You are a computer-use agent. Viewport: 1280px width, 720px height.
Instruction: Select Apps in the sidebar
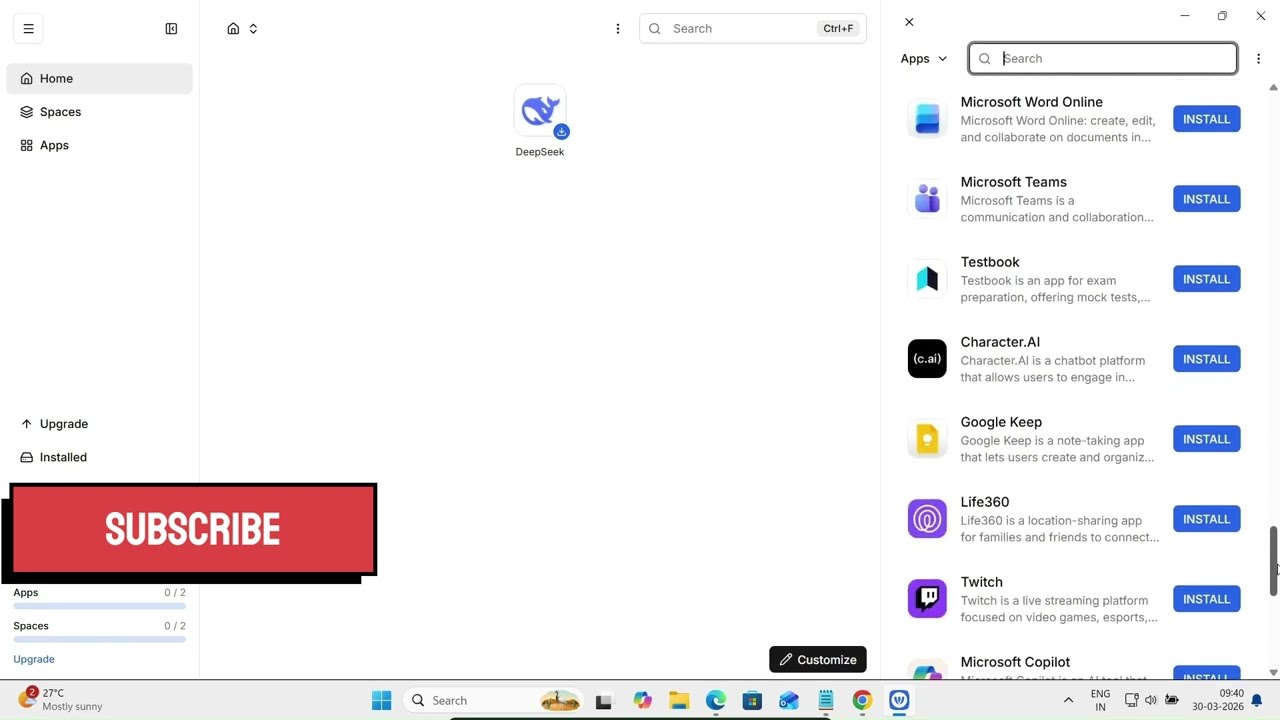pyautogui.click(x=99, y=146)
